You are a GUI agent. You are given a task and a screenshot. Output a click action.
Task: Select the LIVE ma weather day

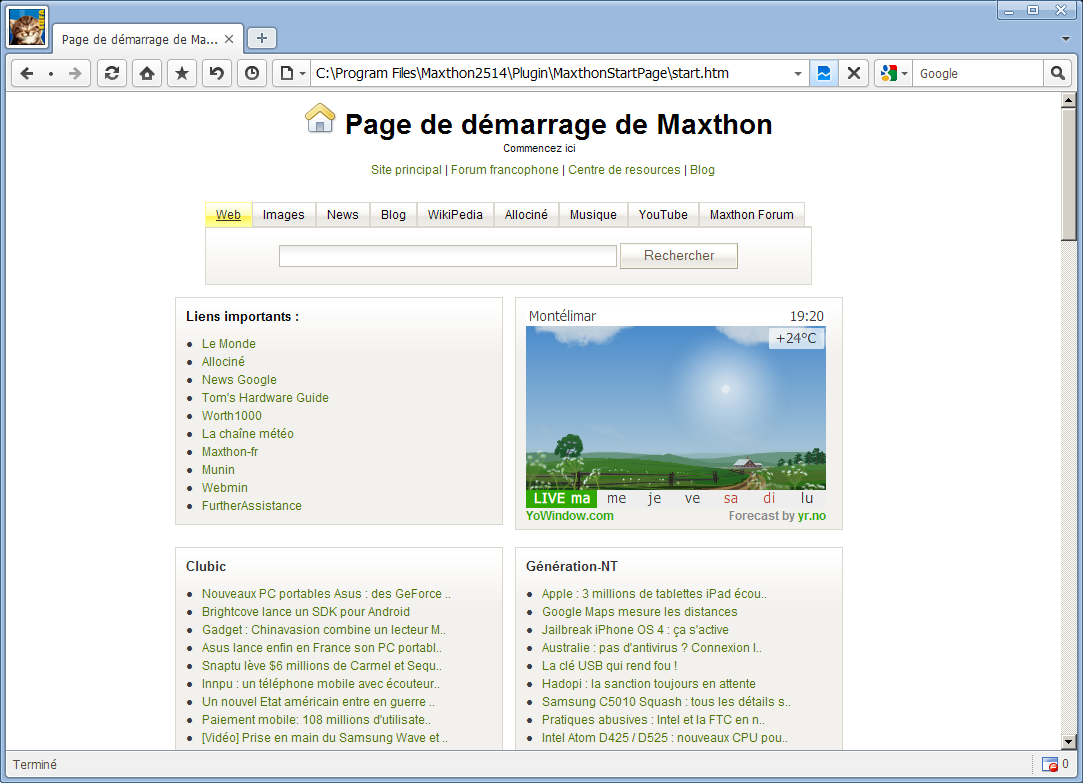pyautogui.click(x=562, y=499)
